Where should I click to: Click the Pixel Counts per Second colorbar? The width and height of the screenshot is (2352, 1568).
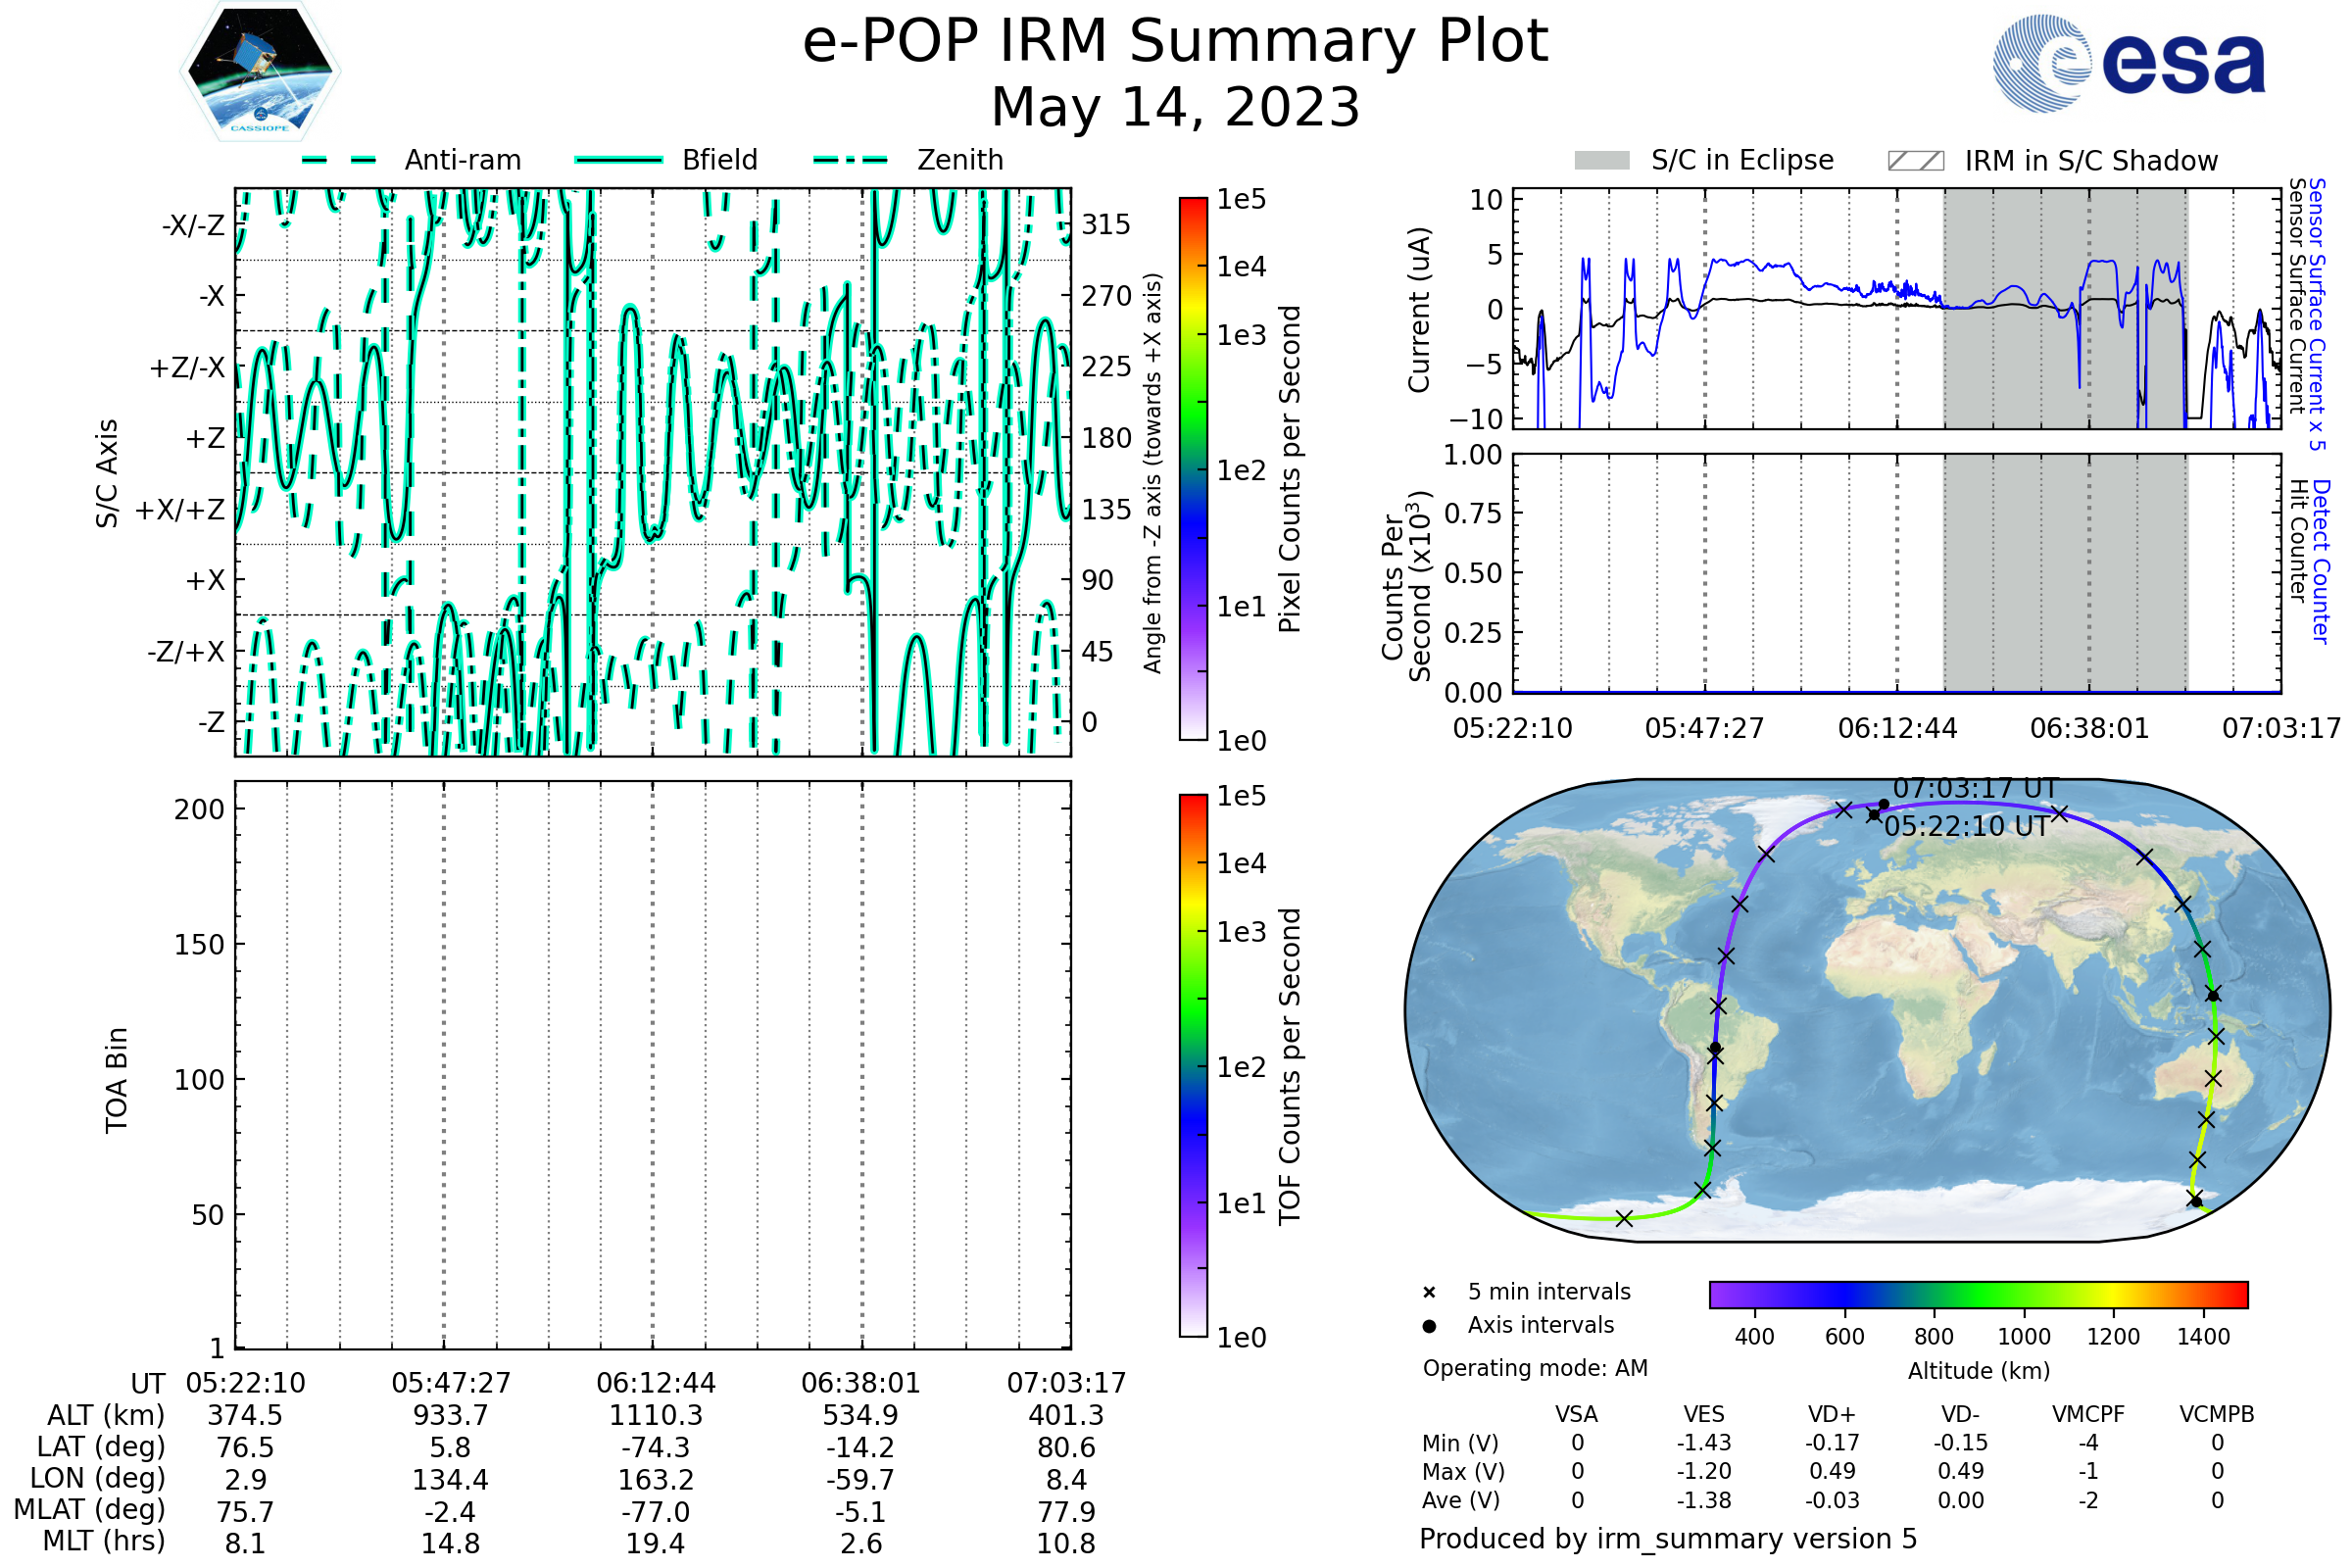[1193, 469]
